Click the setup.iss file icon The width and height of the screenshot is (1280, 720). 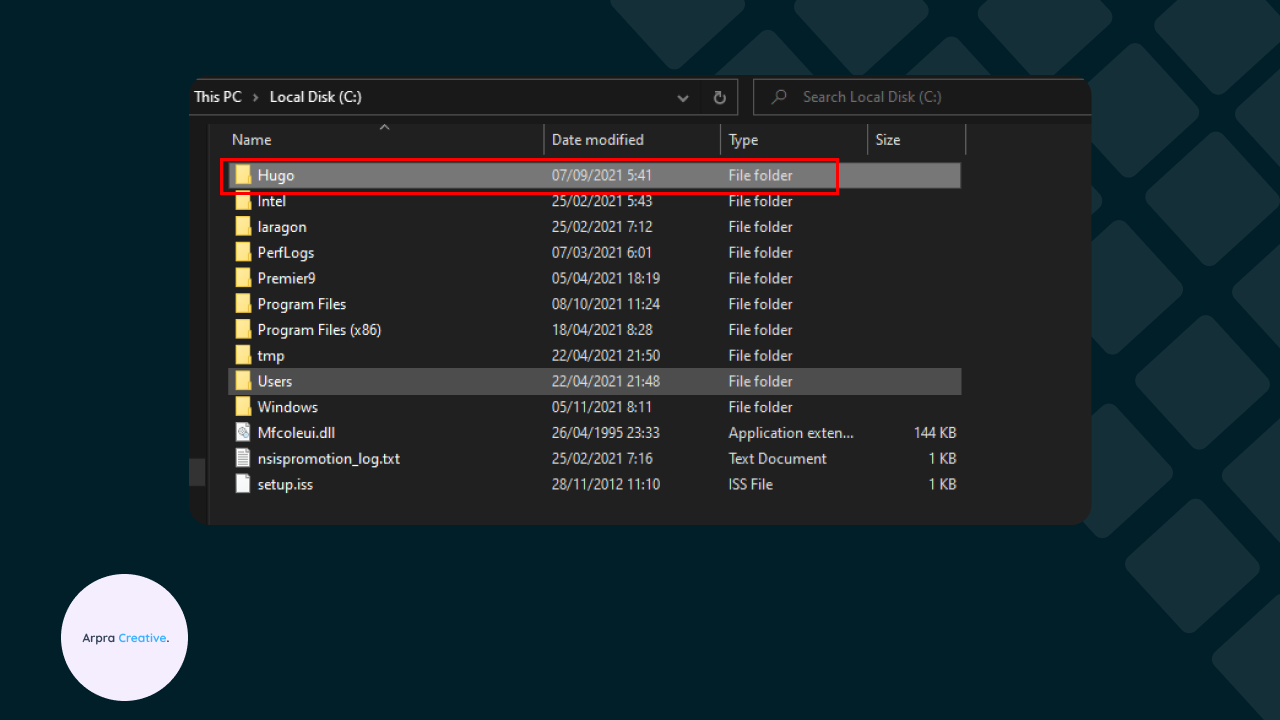click(x=243, y=485)
